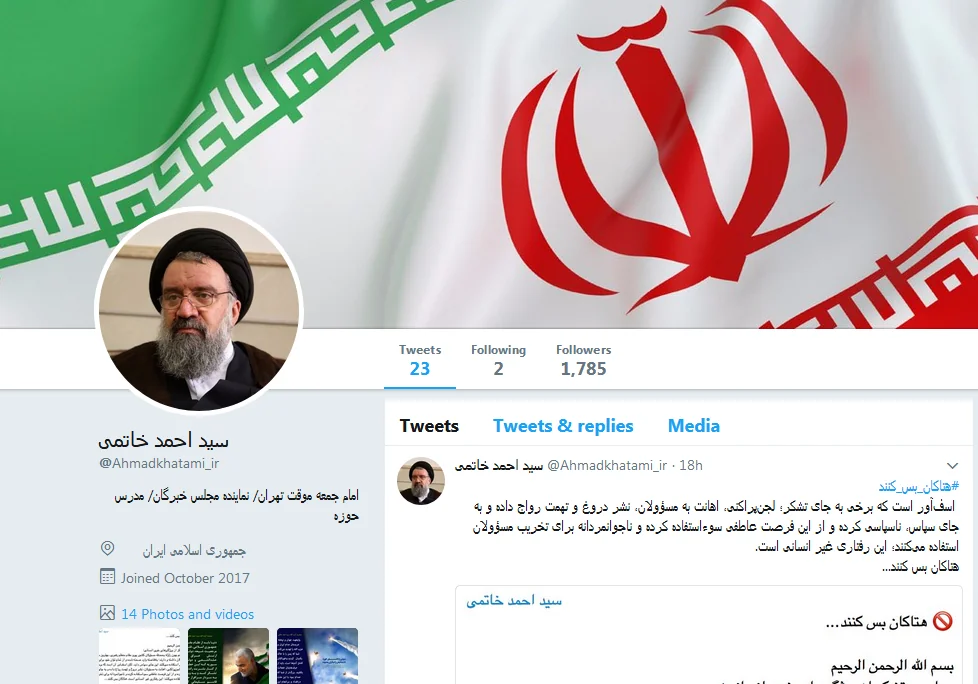Switch to Tweets & replies tab
The image size is (978, 684).
coord(563,426)
